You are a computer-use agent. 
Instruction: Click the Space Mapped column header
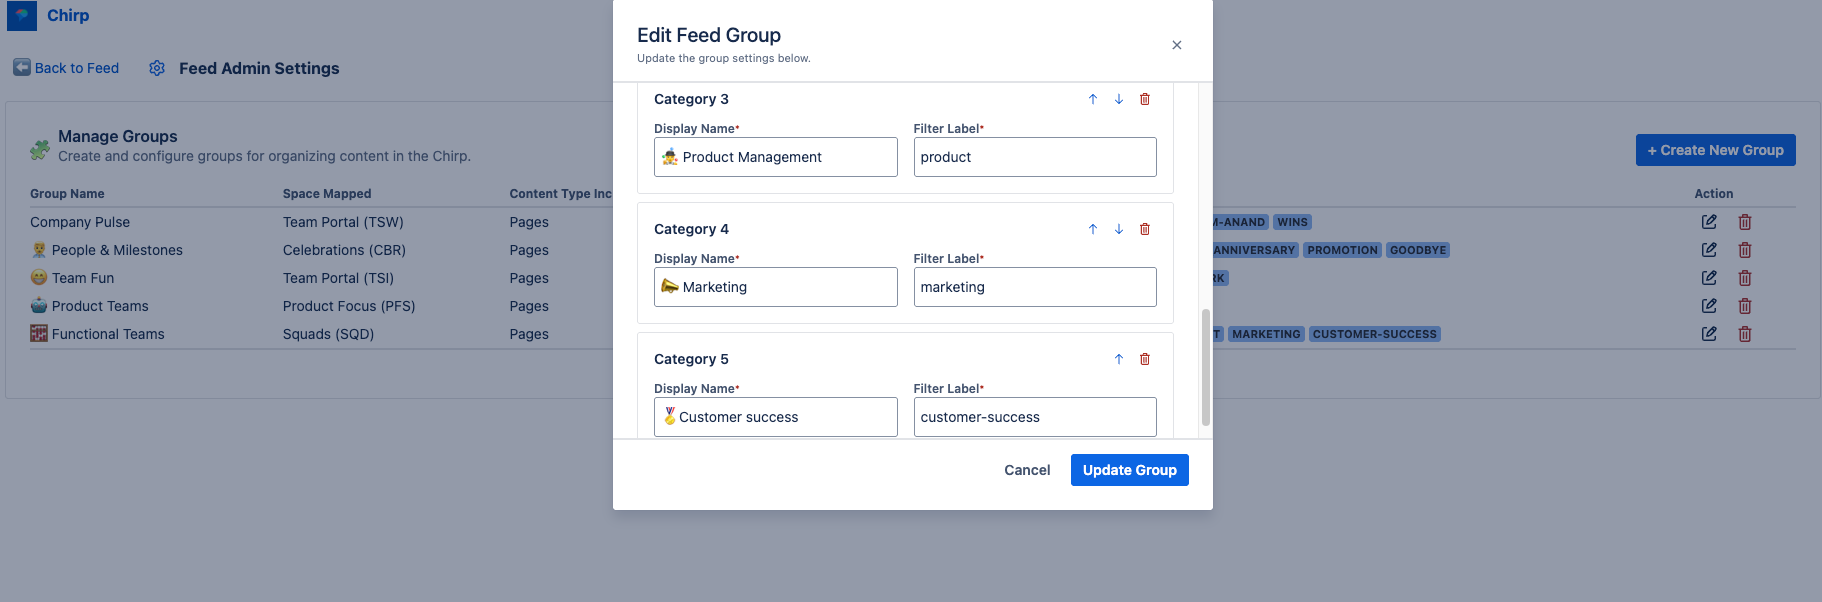[327, 194]
